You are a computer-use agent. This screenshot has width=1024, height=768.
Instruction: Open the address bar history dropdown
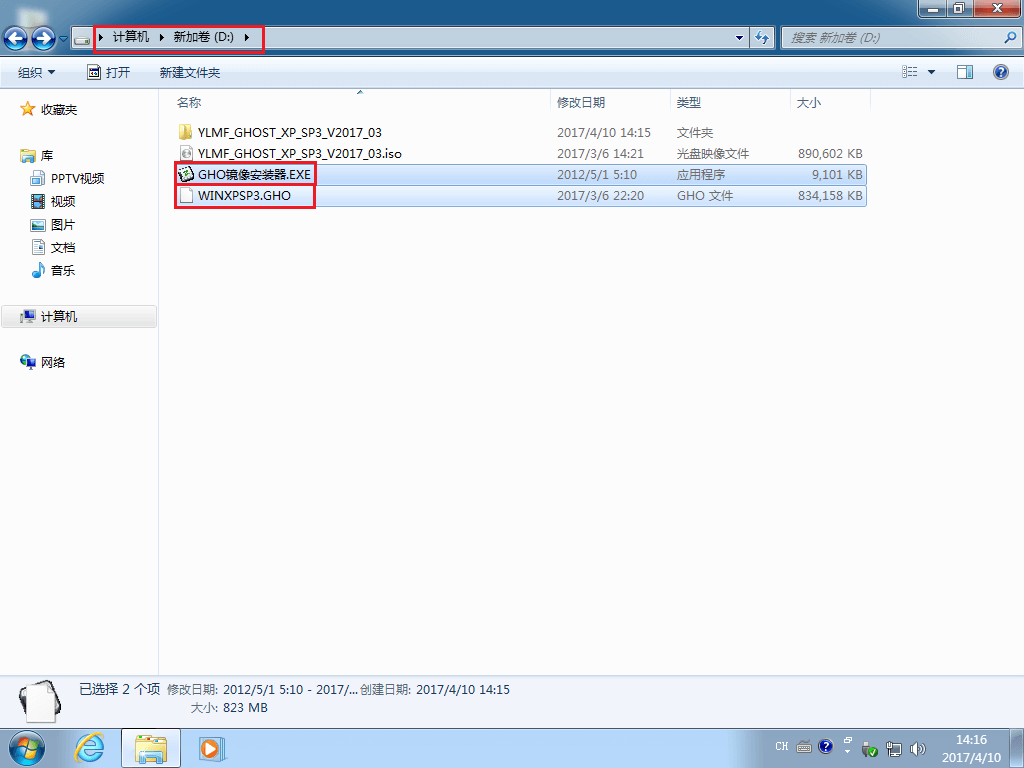click(x=740, y=38)
